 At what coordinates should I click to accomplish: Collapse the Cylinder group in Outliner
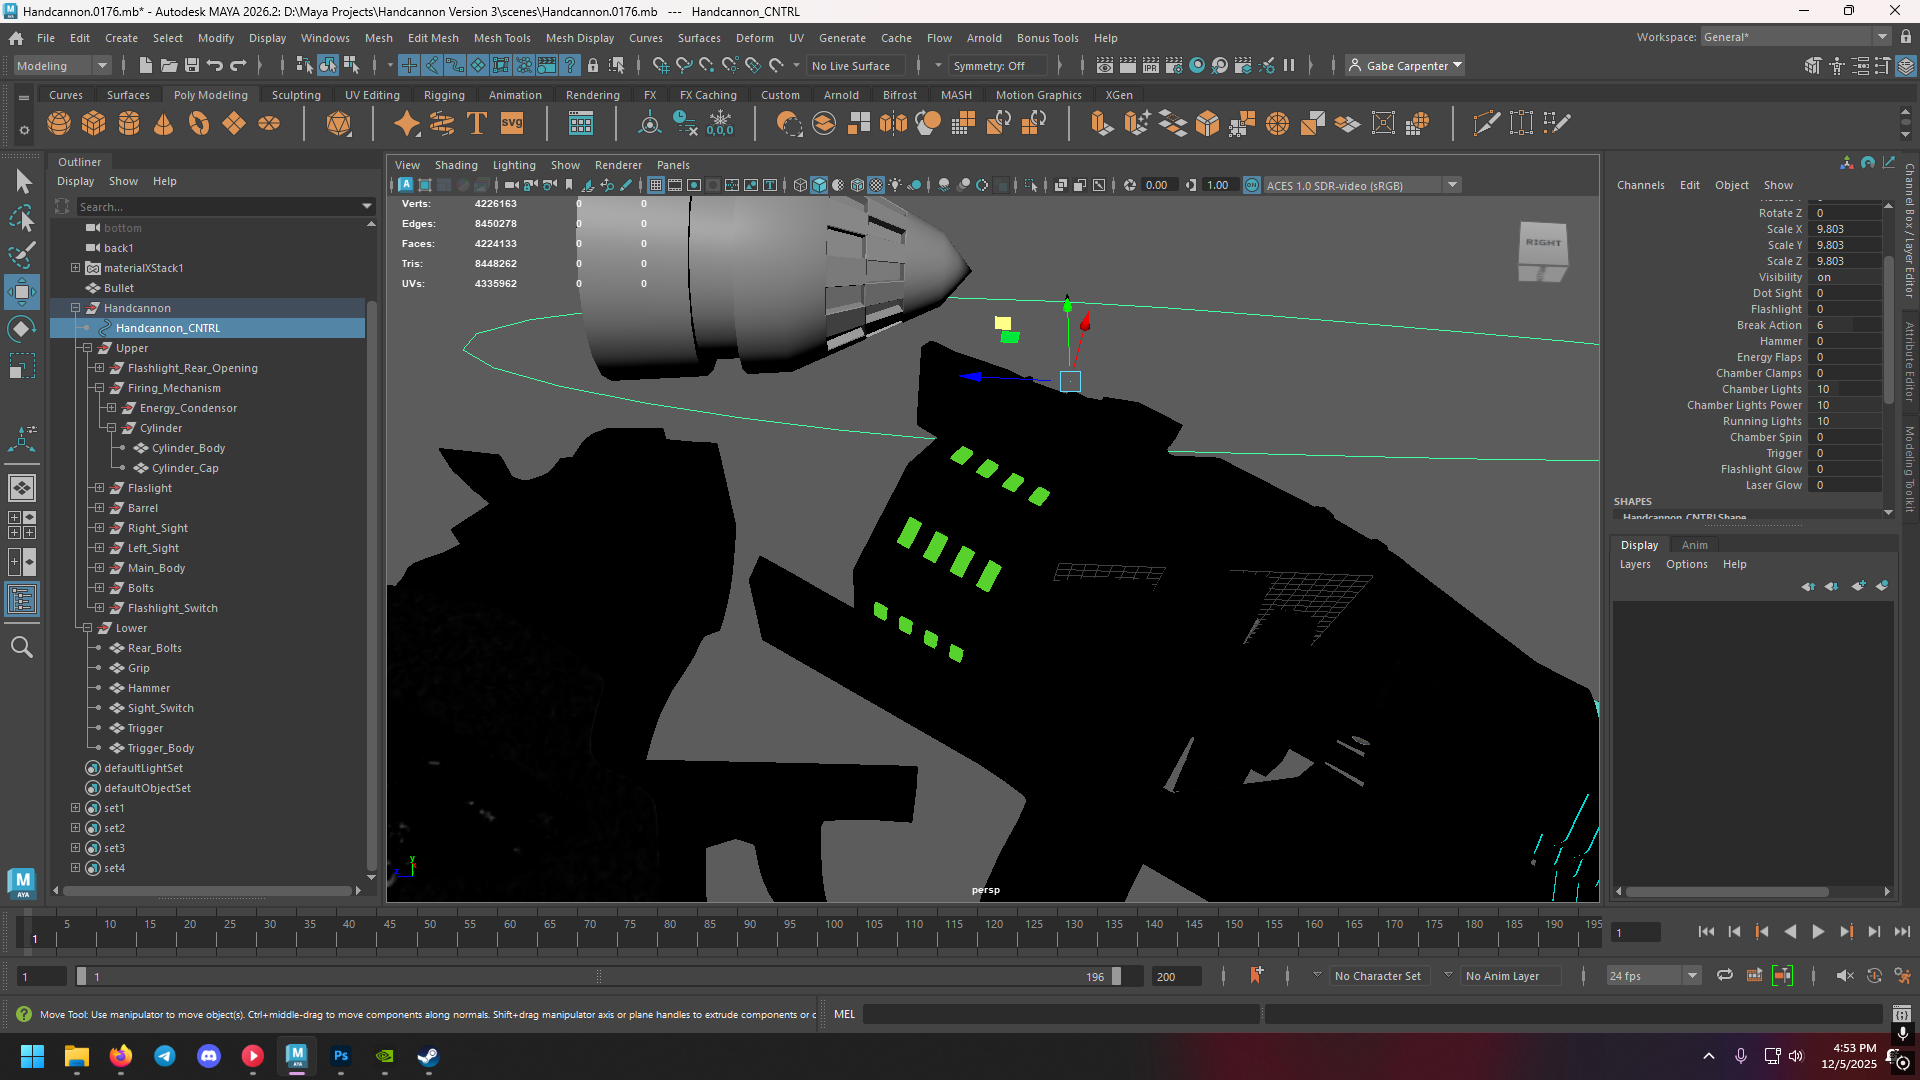click(x=111, y=428)
